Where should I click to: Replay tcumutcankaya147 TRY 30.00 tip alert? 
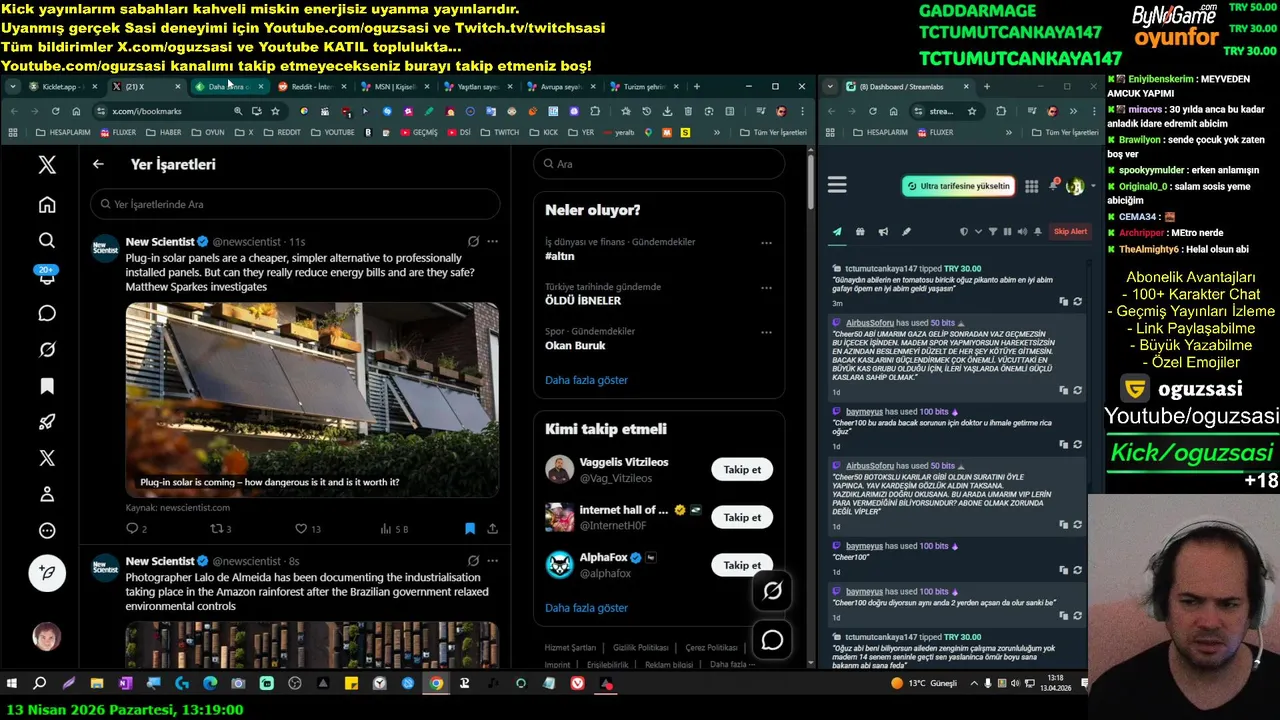pos(1077,302)
